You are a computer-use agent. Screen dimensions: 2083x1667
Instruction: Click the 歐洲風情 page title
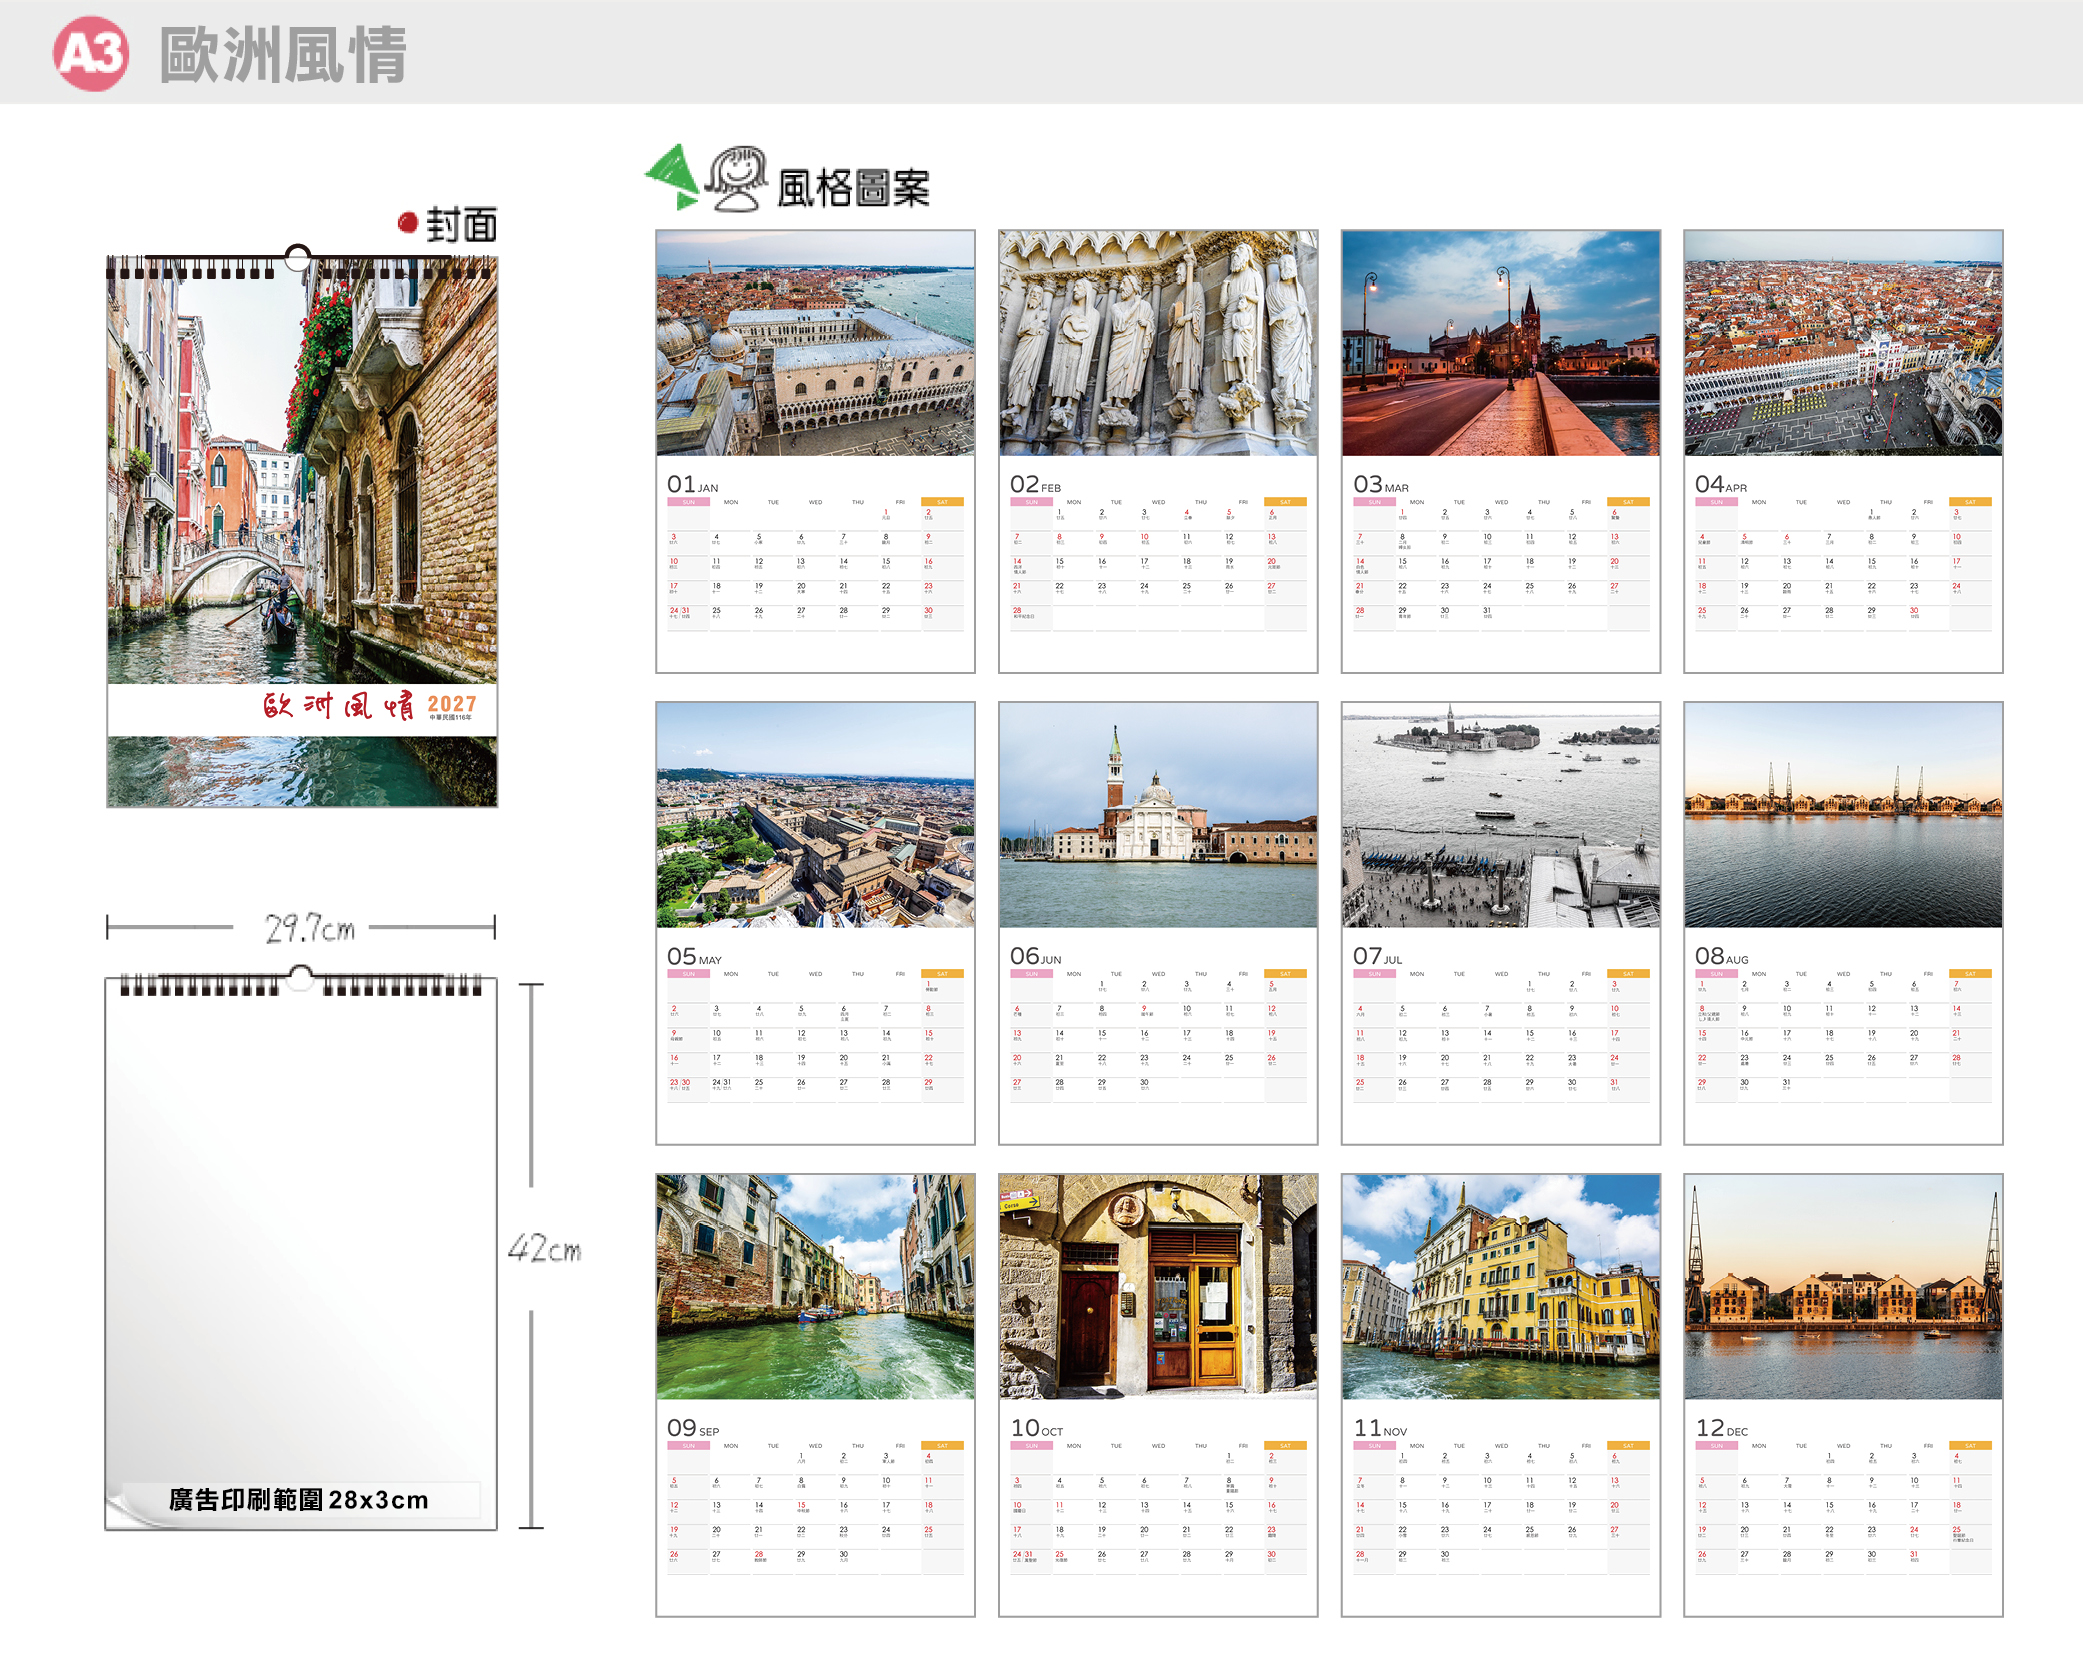(283, 55)
